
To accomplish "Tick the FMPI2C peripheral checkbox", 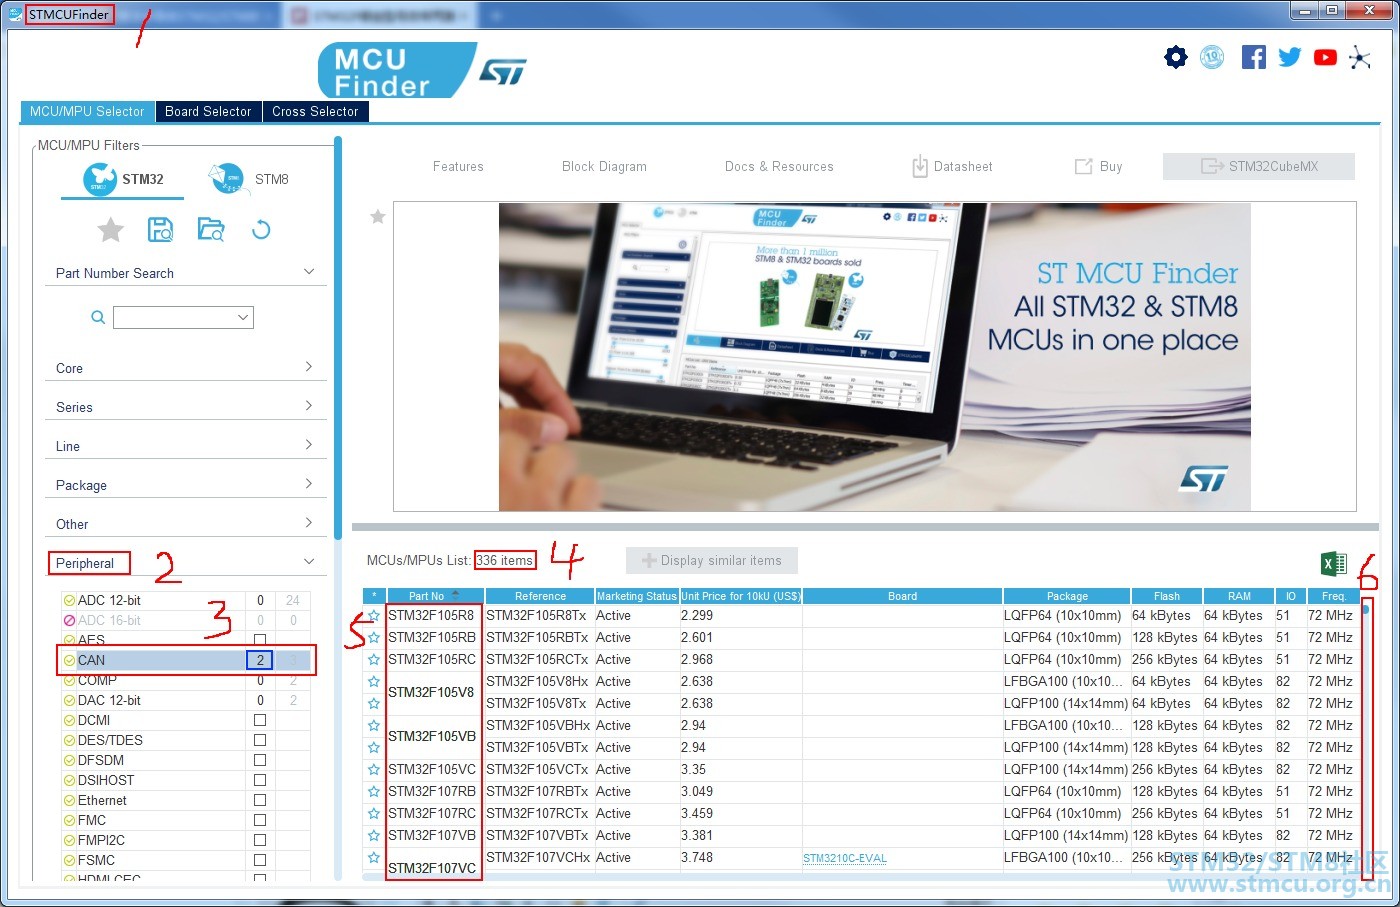I will coord(260,840).
